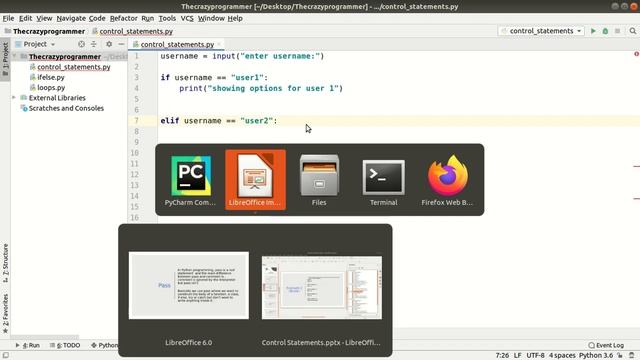The height and width of the screenshot is (360, 640).
Task: Click the stop process icon
Action: click(x=618, y=31)
